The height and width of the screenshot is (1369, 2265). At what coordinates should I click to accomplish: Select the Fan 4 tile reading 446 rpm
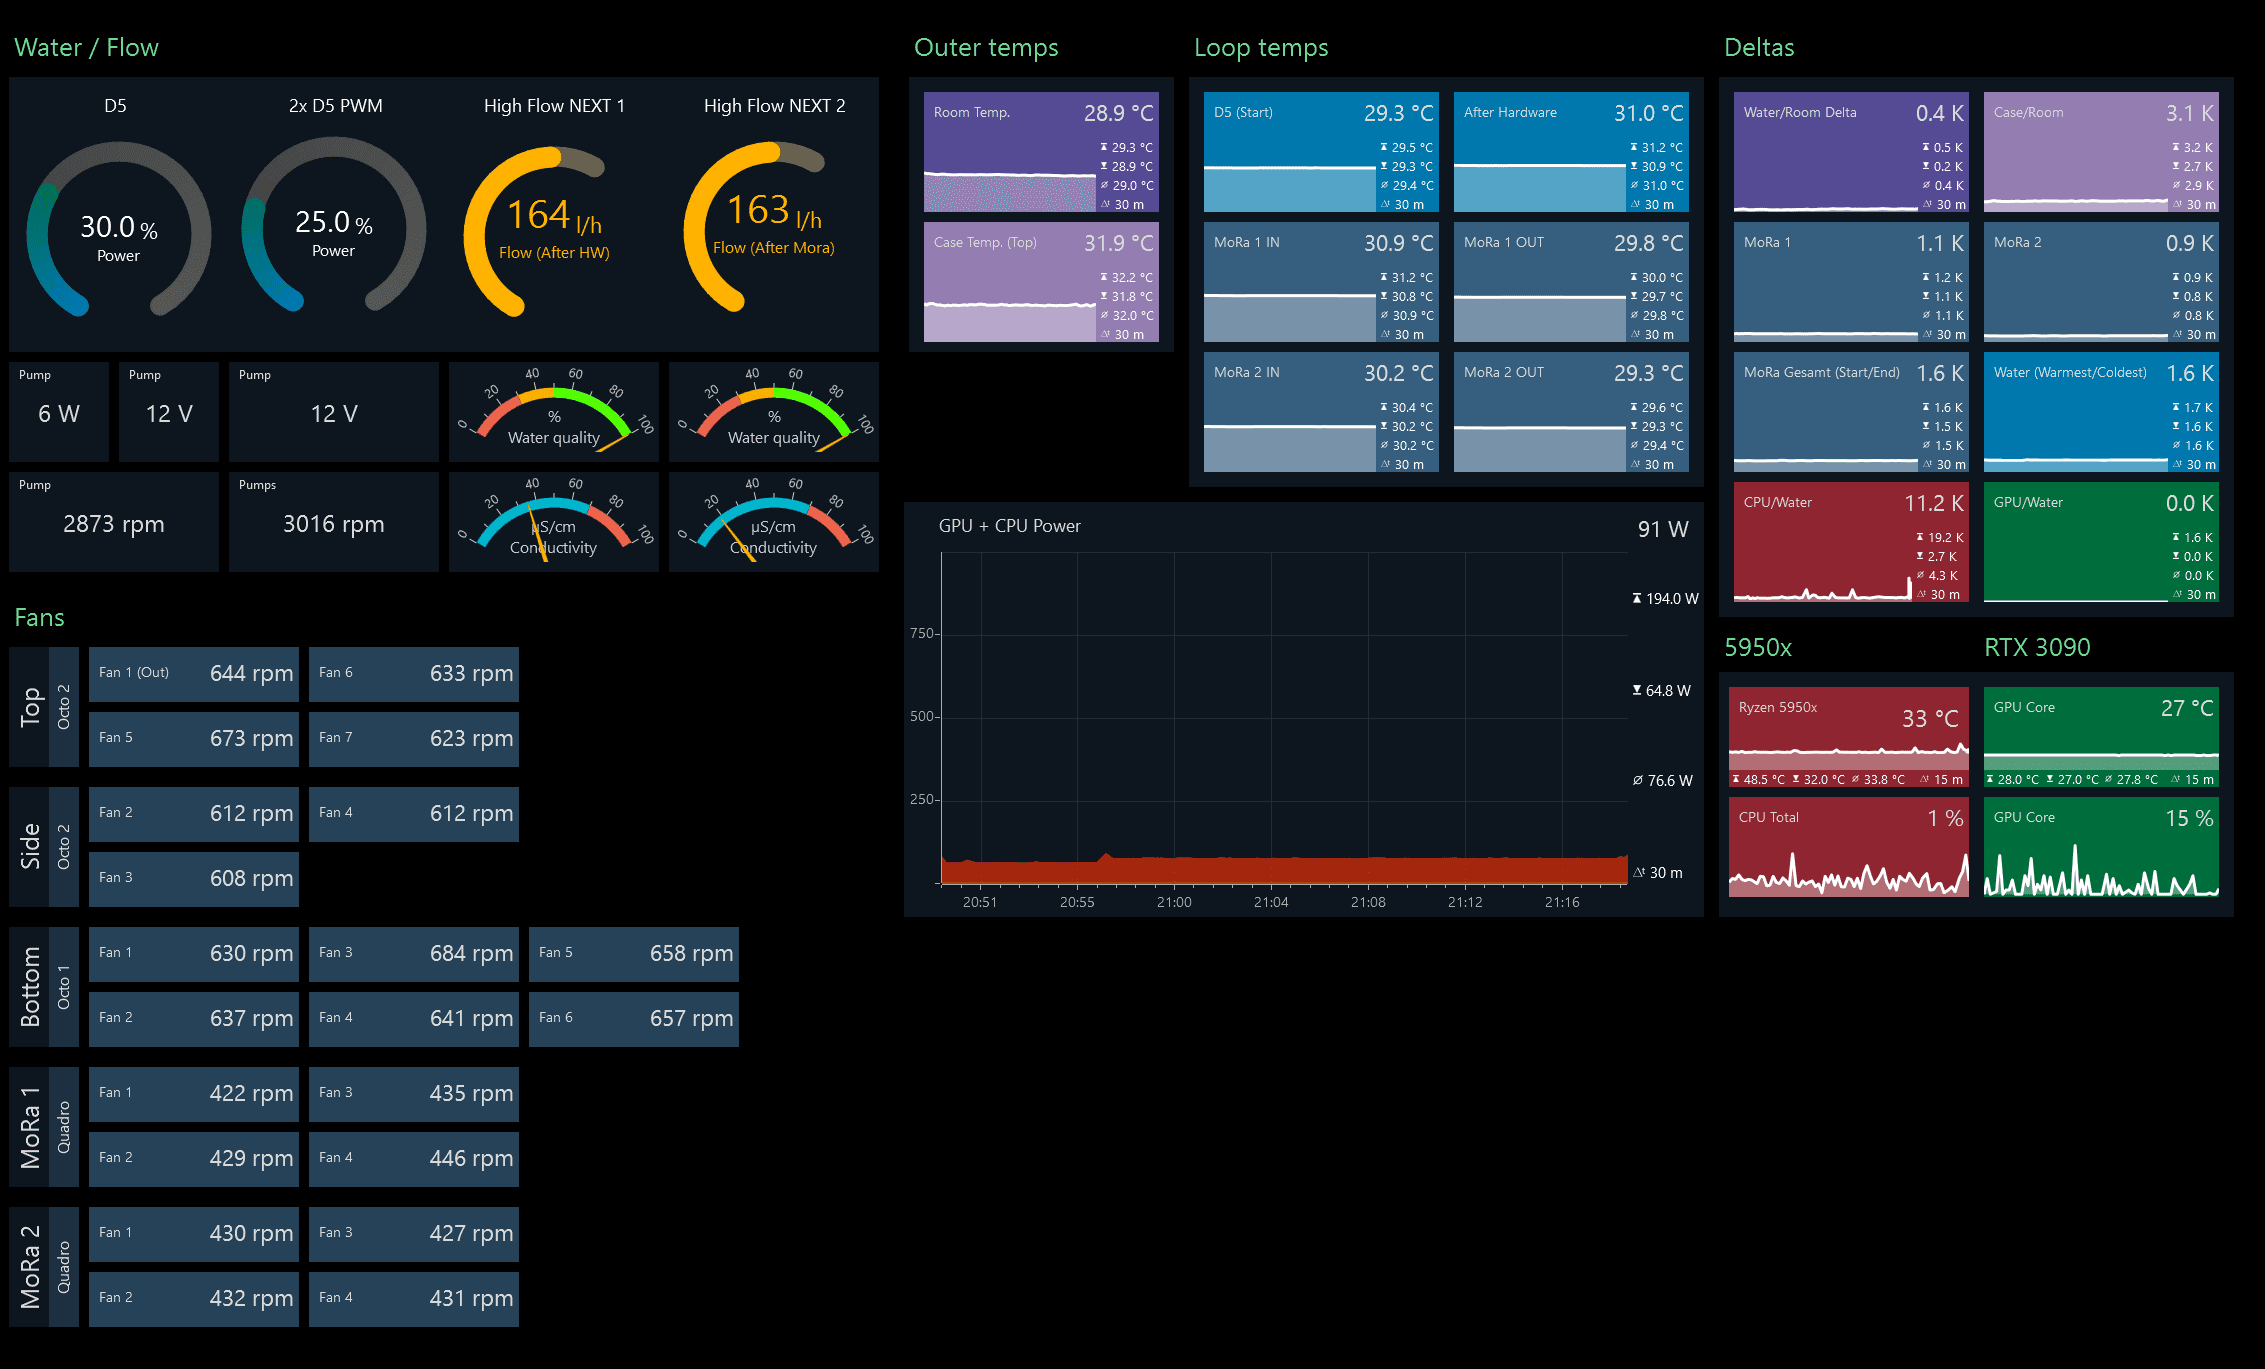point(414,1159)
